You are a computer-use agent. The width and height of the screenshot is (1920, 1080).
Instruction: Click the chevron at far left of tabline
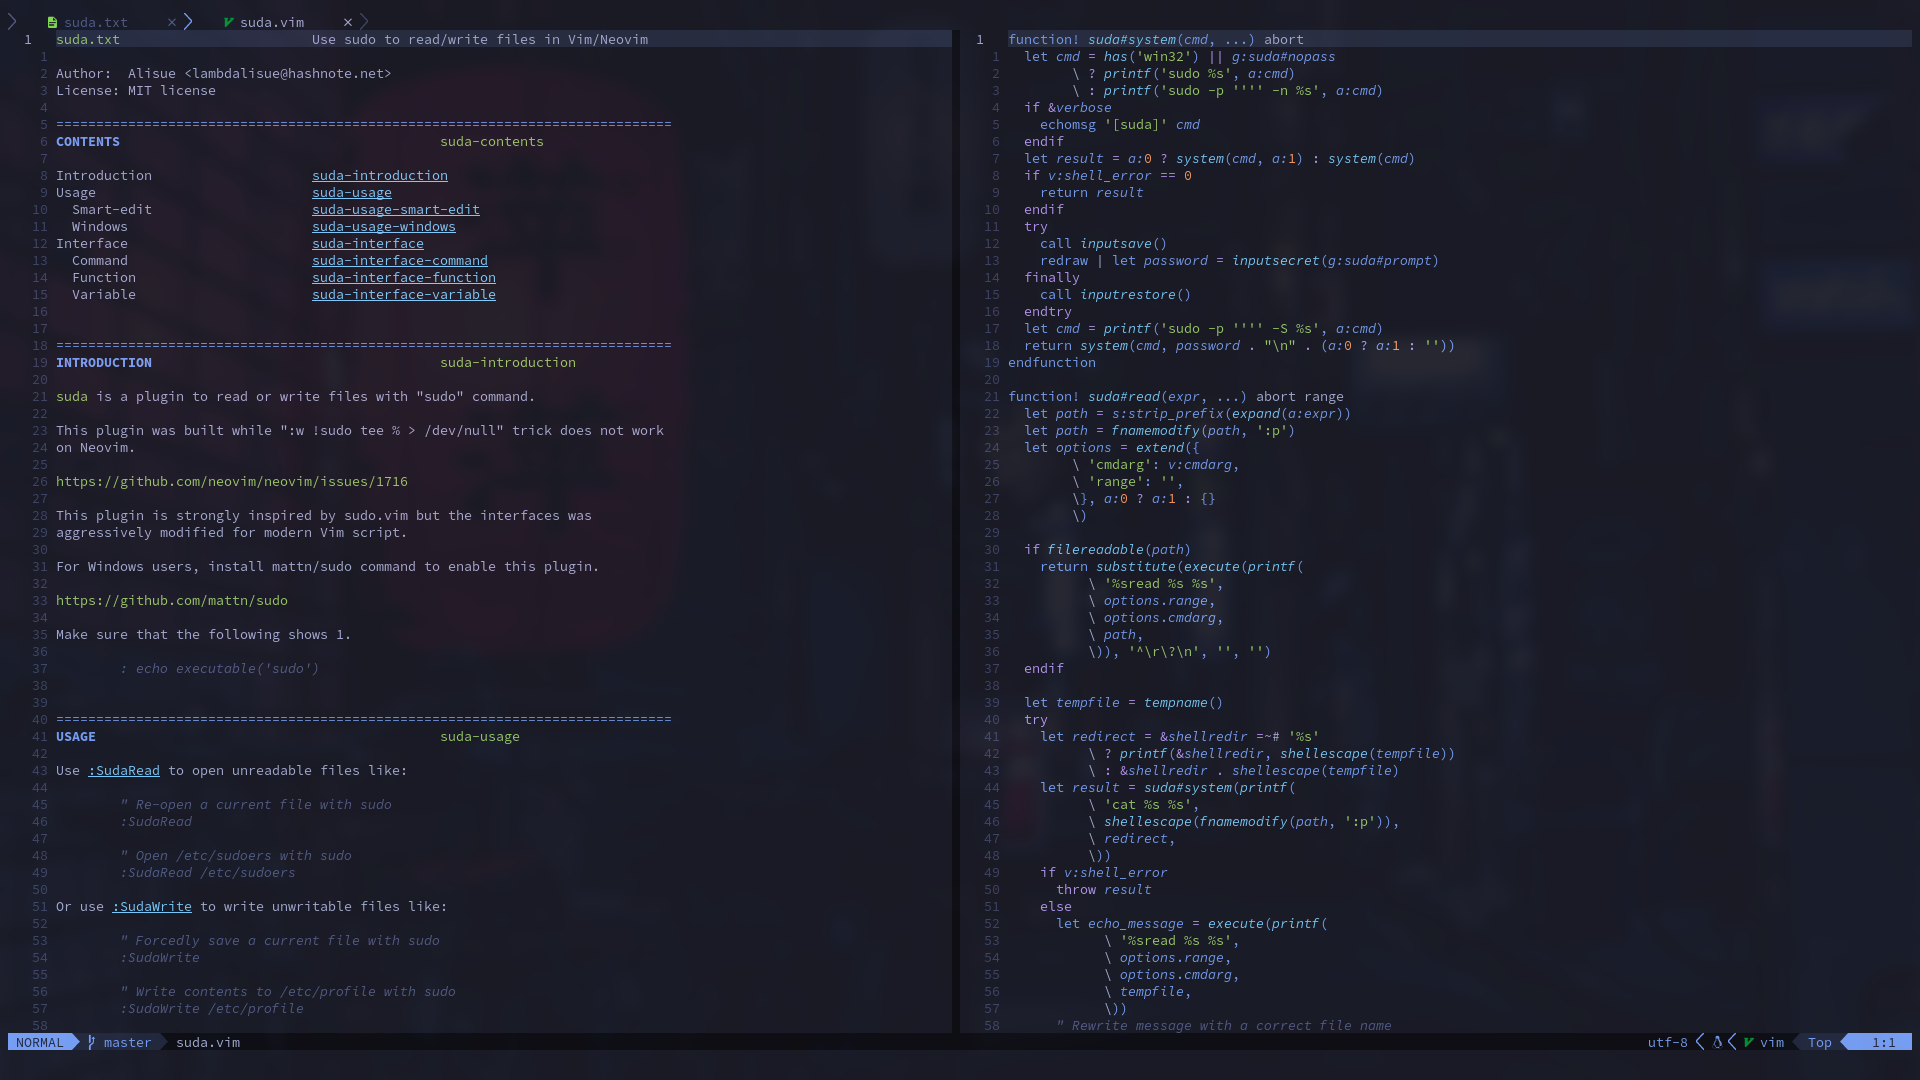point(12,21)
